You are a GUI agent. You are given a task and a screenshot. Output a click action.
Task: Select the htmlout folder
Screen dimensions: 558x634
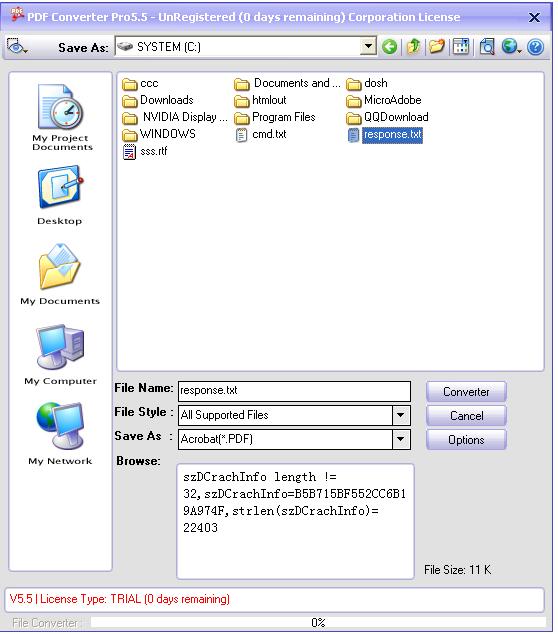pyautogui.click(x=260, y=100)
